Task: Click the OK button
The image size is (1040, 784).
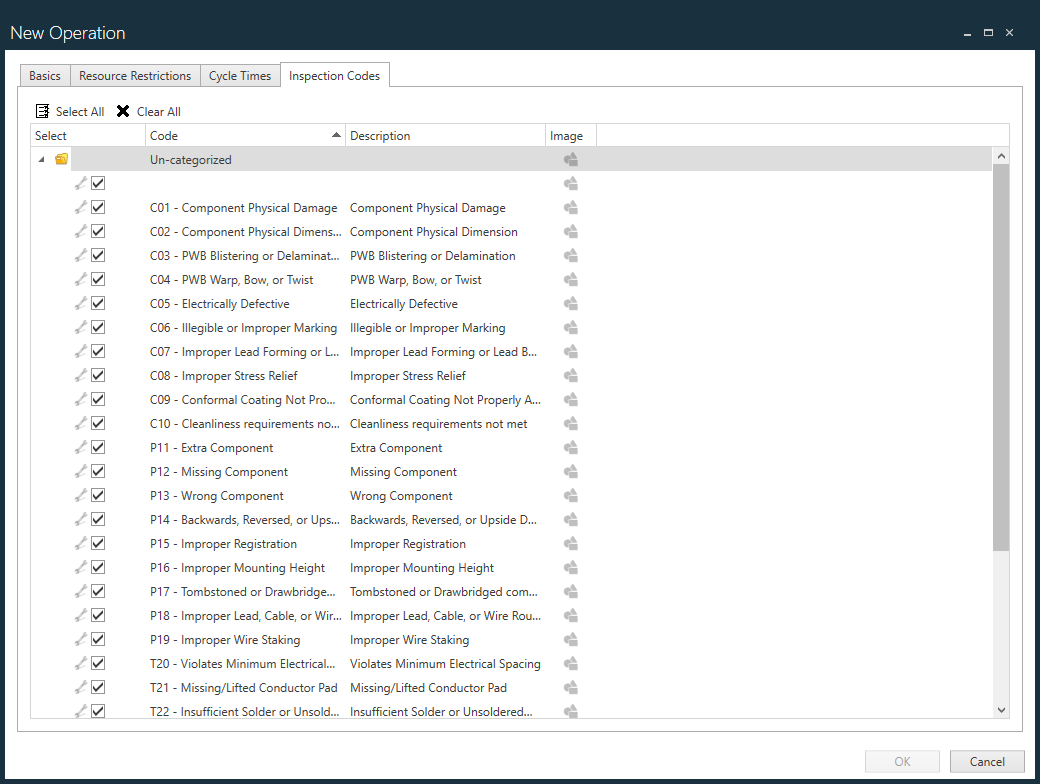Action: tap(902, 761)
